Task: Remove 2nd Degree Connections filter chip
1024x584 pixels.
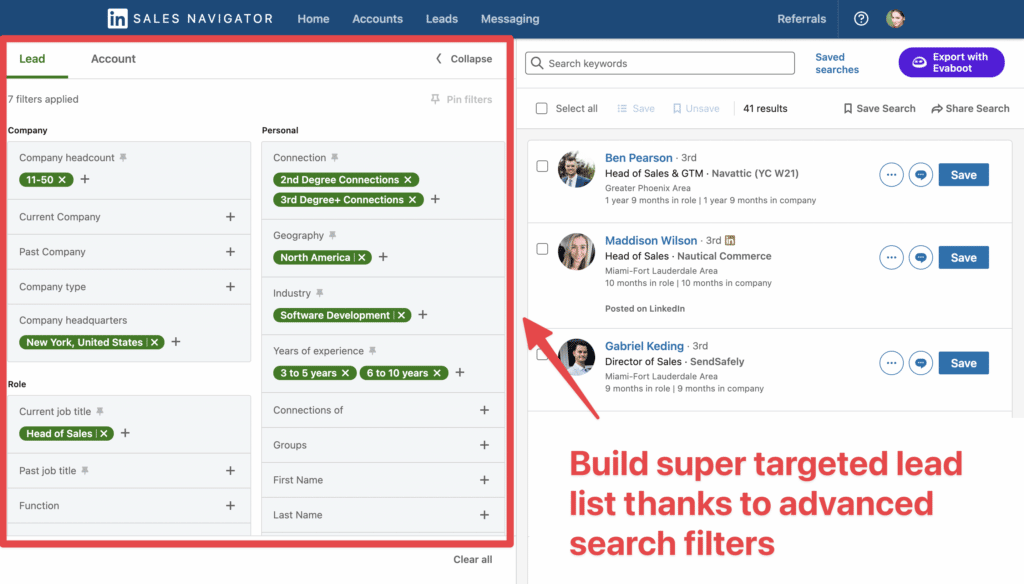Action: coord(408,180)
